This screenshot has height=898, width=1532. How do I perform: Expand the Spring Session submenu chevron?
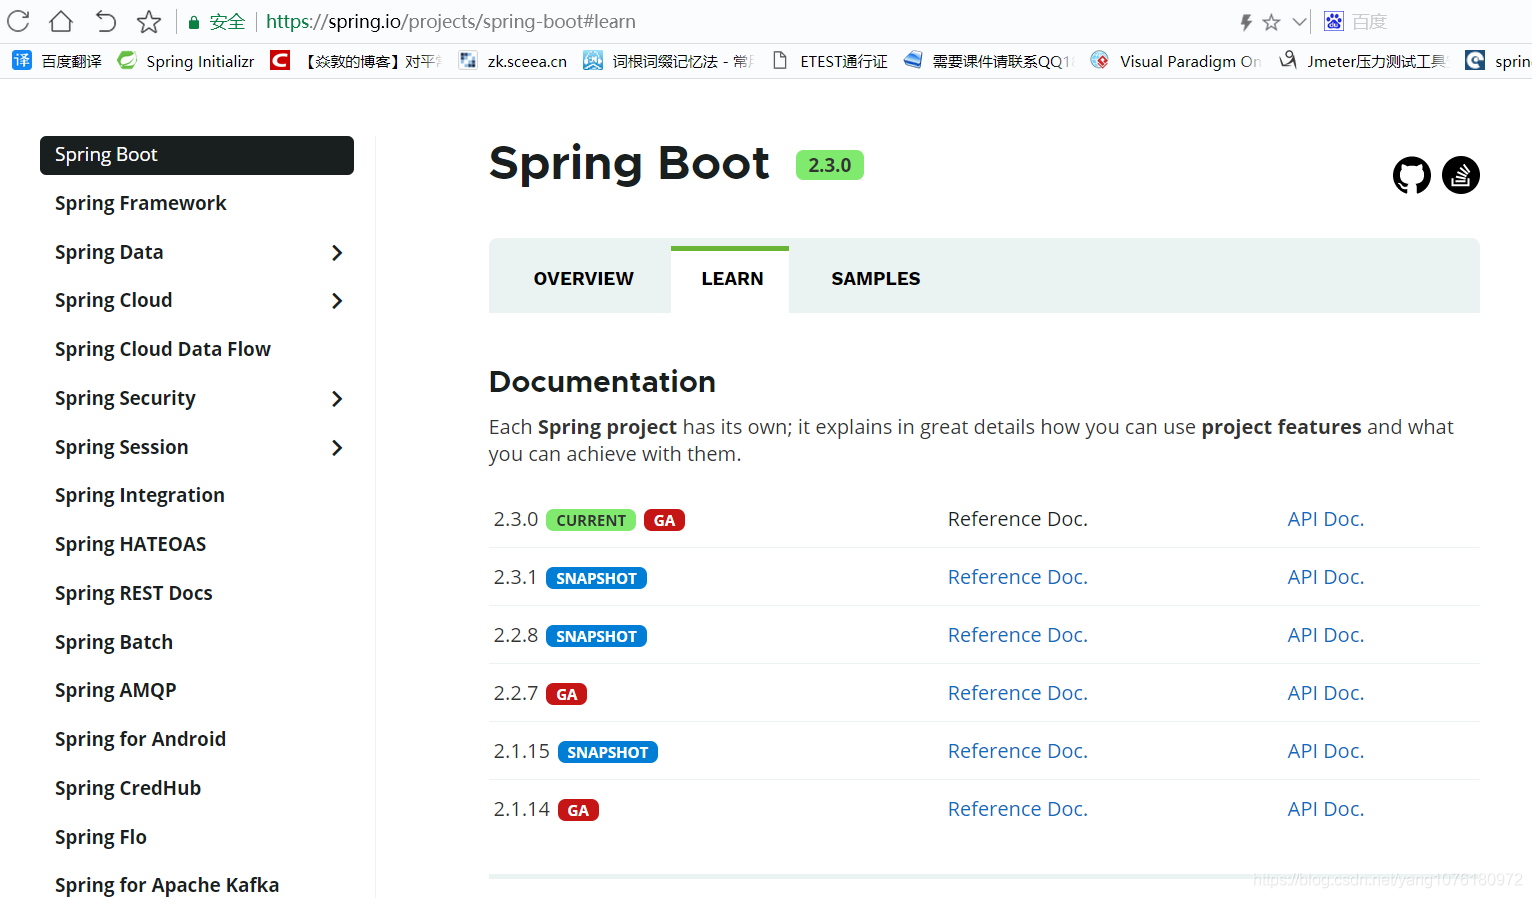pos(337,448)
